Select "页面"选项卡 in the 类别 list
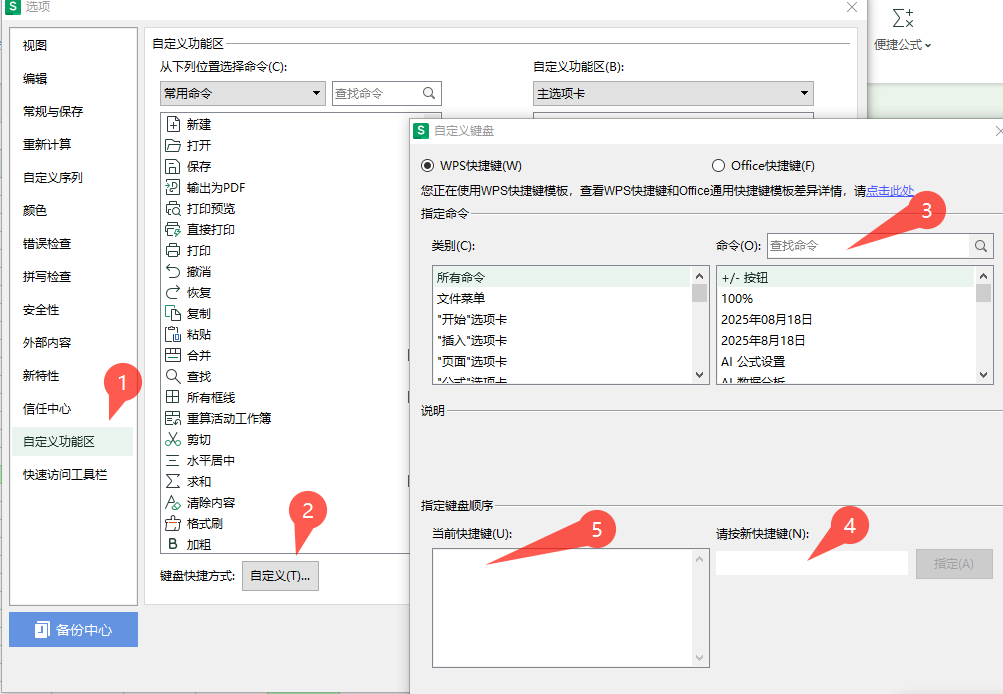Viewport: 1003px width, 694px height. point(562,361)
